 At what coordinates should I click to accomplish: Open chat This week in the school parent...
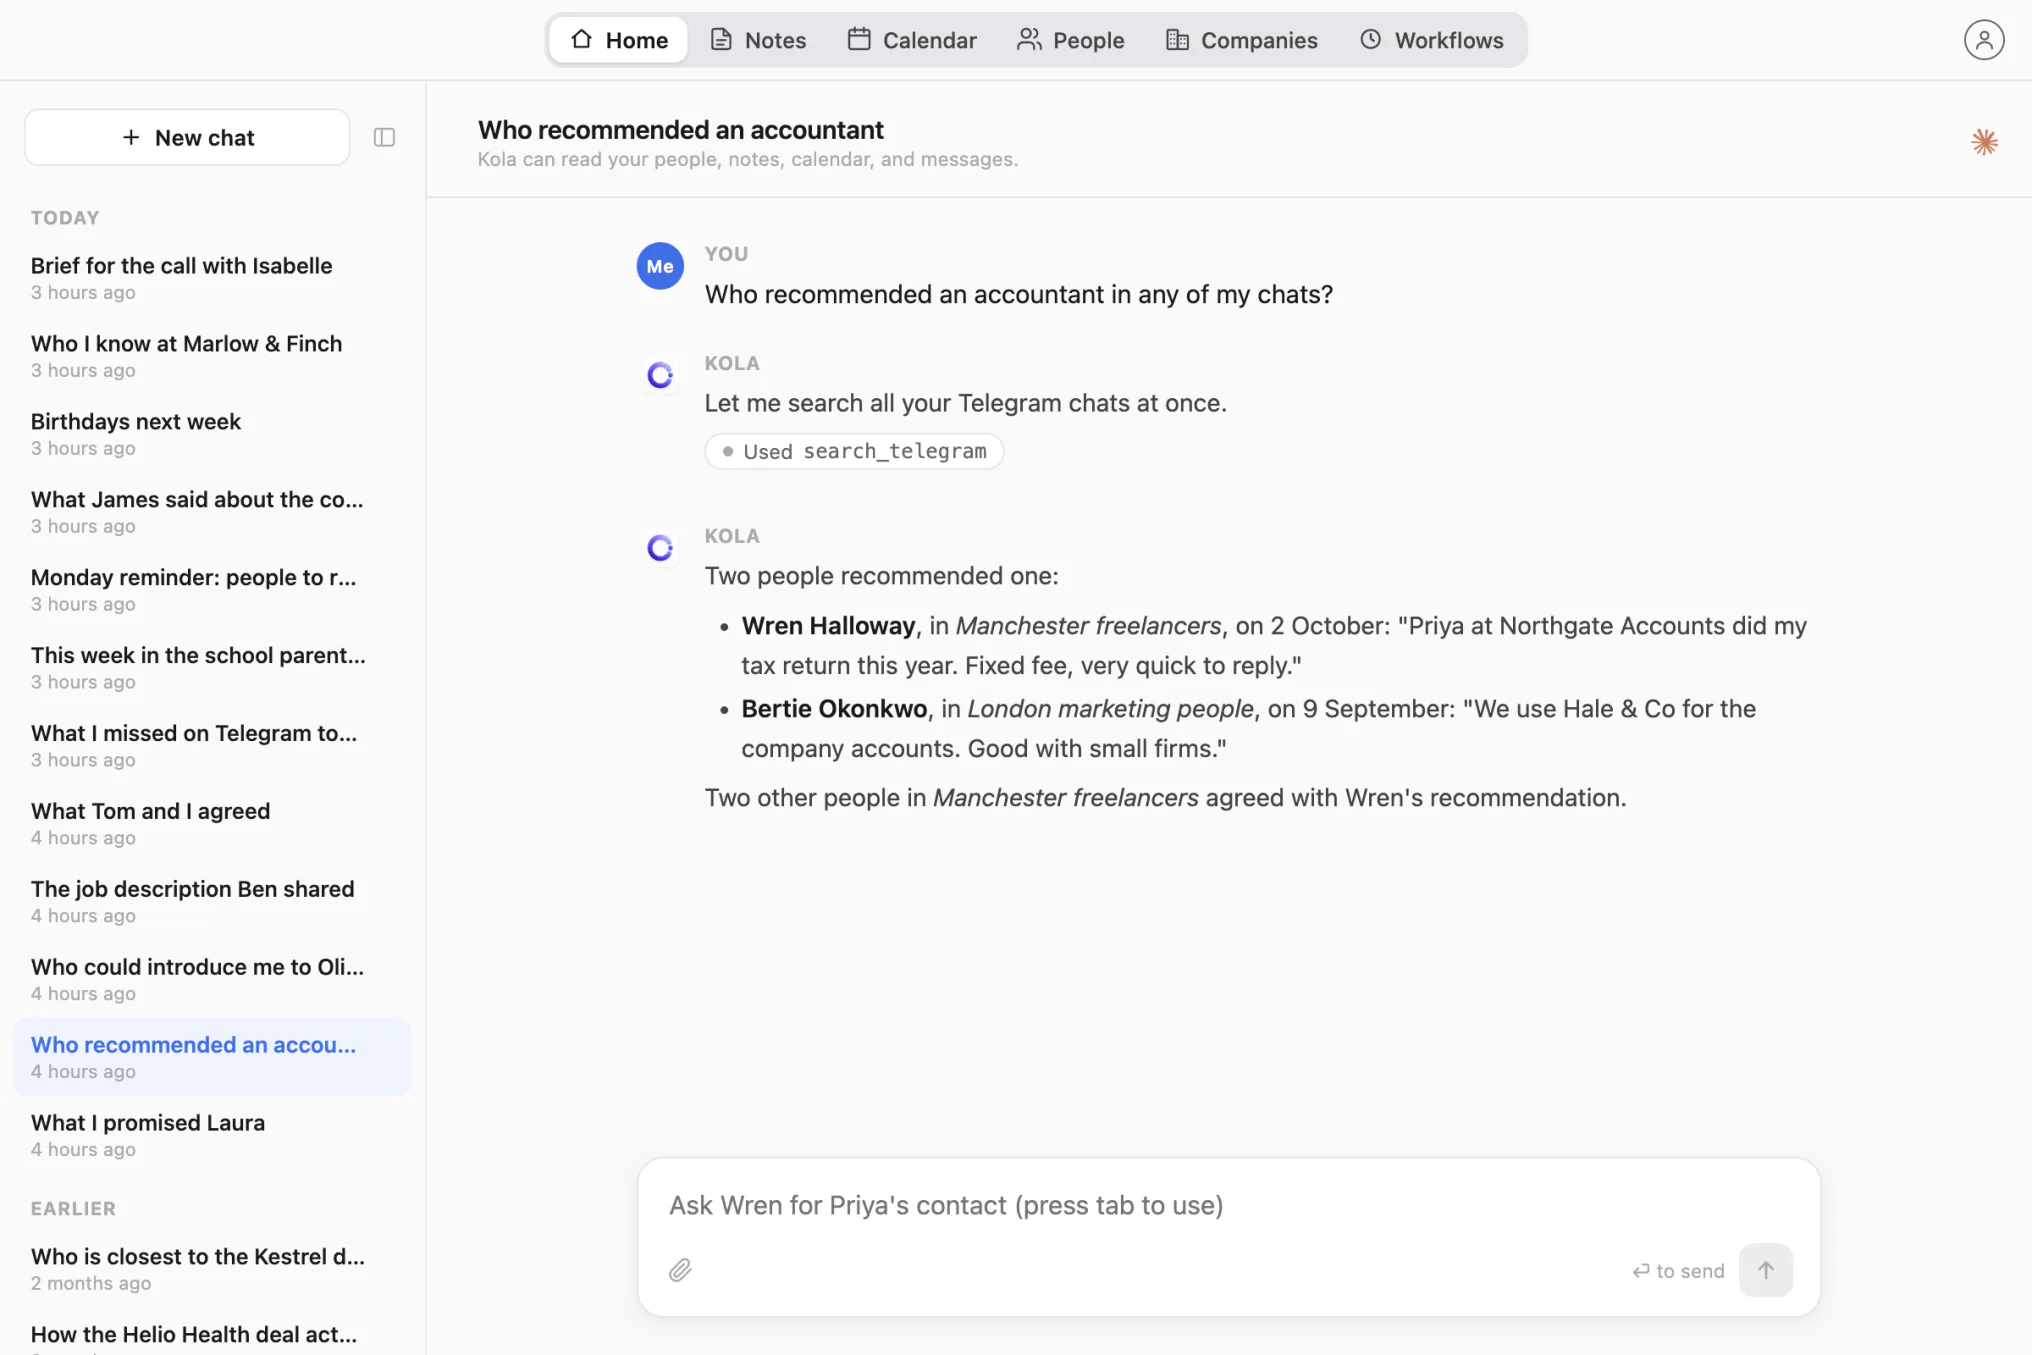click(212, 668)
